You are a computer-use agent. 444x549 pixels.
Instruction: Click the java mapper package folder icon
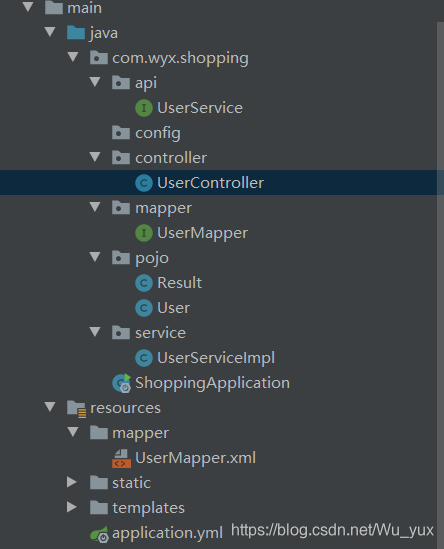[x=121, y=208]
